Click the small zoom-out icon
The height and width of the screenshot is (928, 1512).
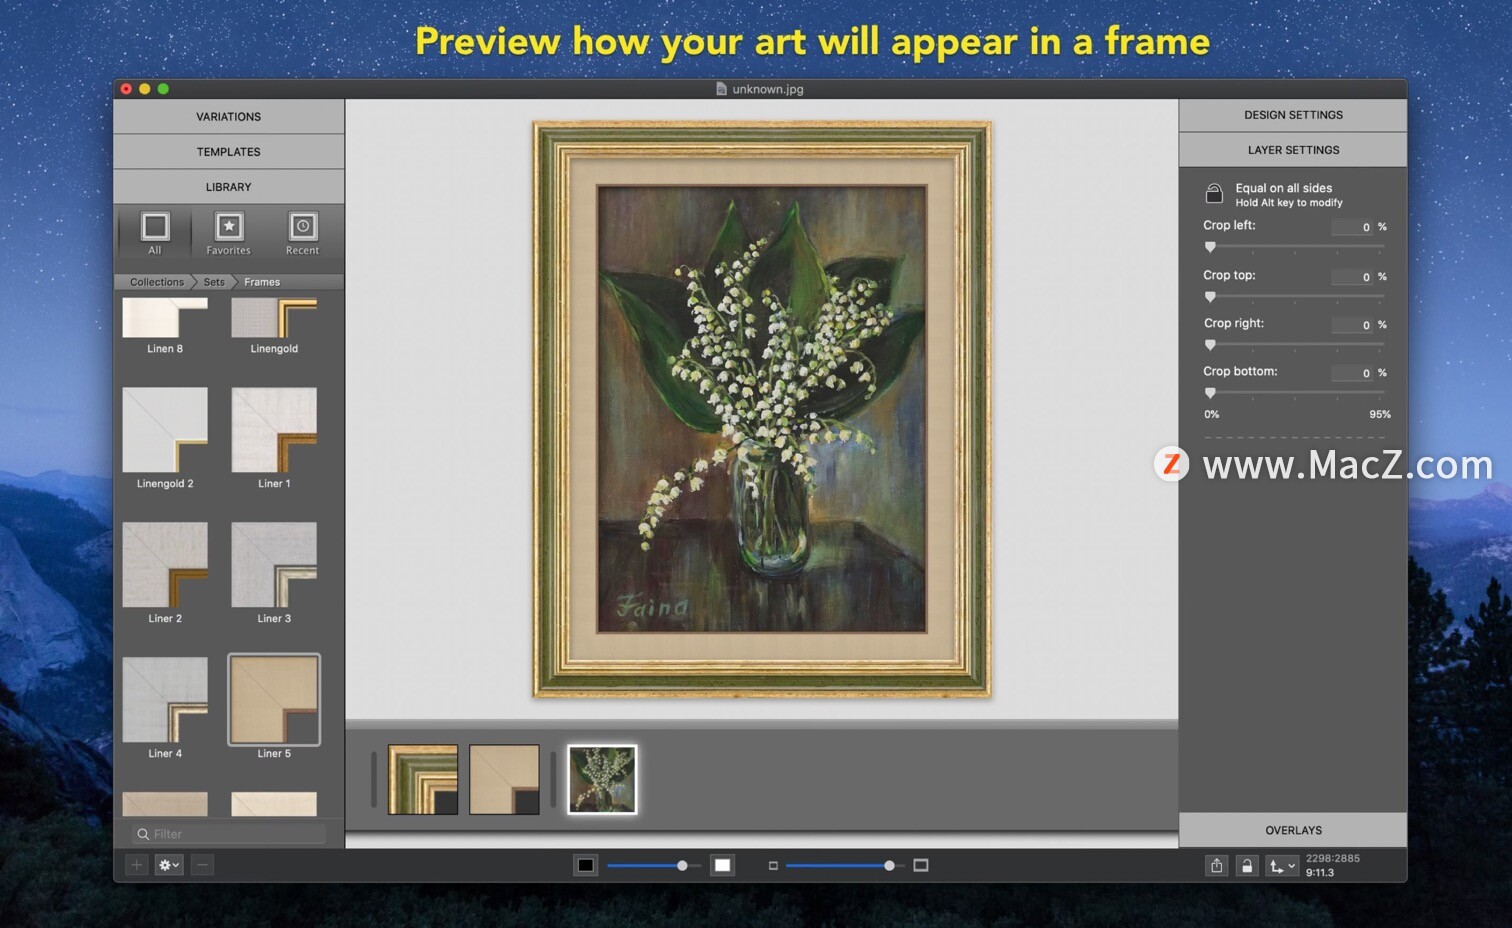pyautogui.click(x=773, y=866)
